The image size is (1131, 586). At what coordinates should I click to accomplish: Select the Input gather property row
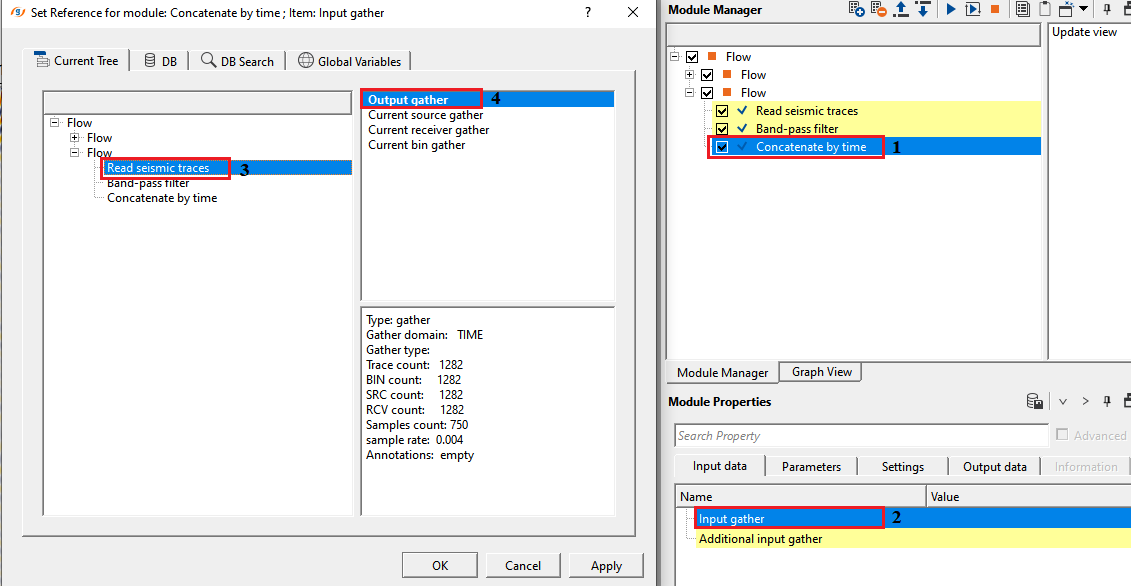click(913, 518)
